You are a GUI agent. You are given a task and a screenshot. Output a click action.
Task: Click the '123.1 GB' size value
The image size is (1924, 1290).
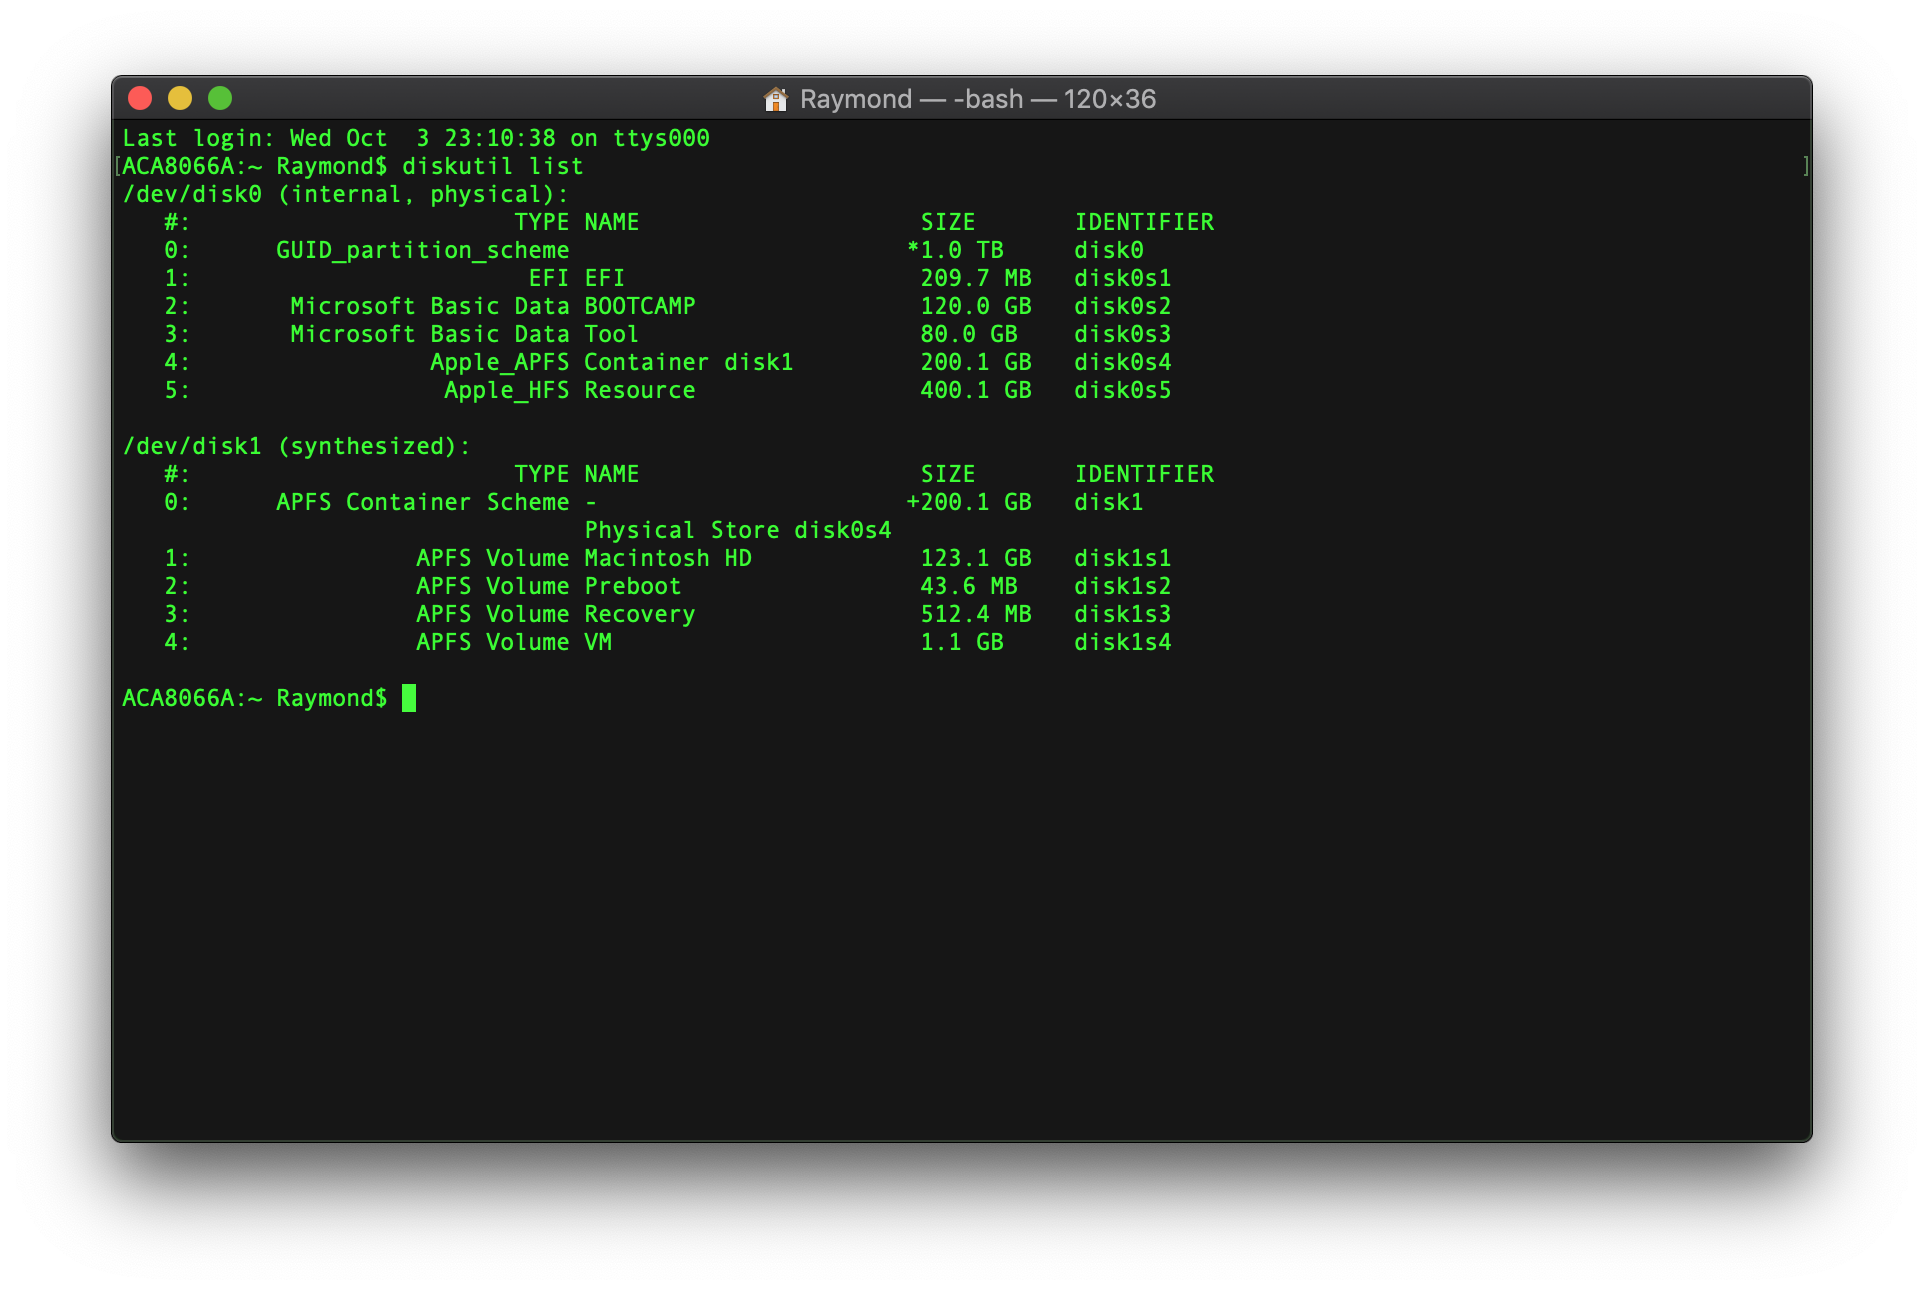click(x=976, y=558)
